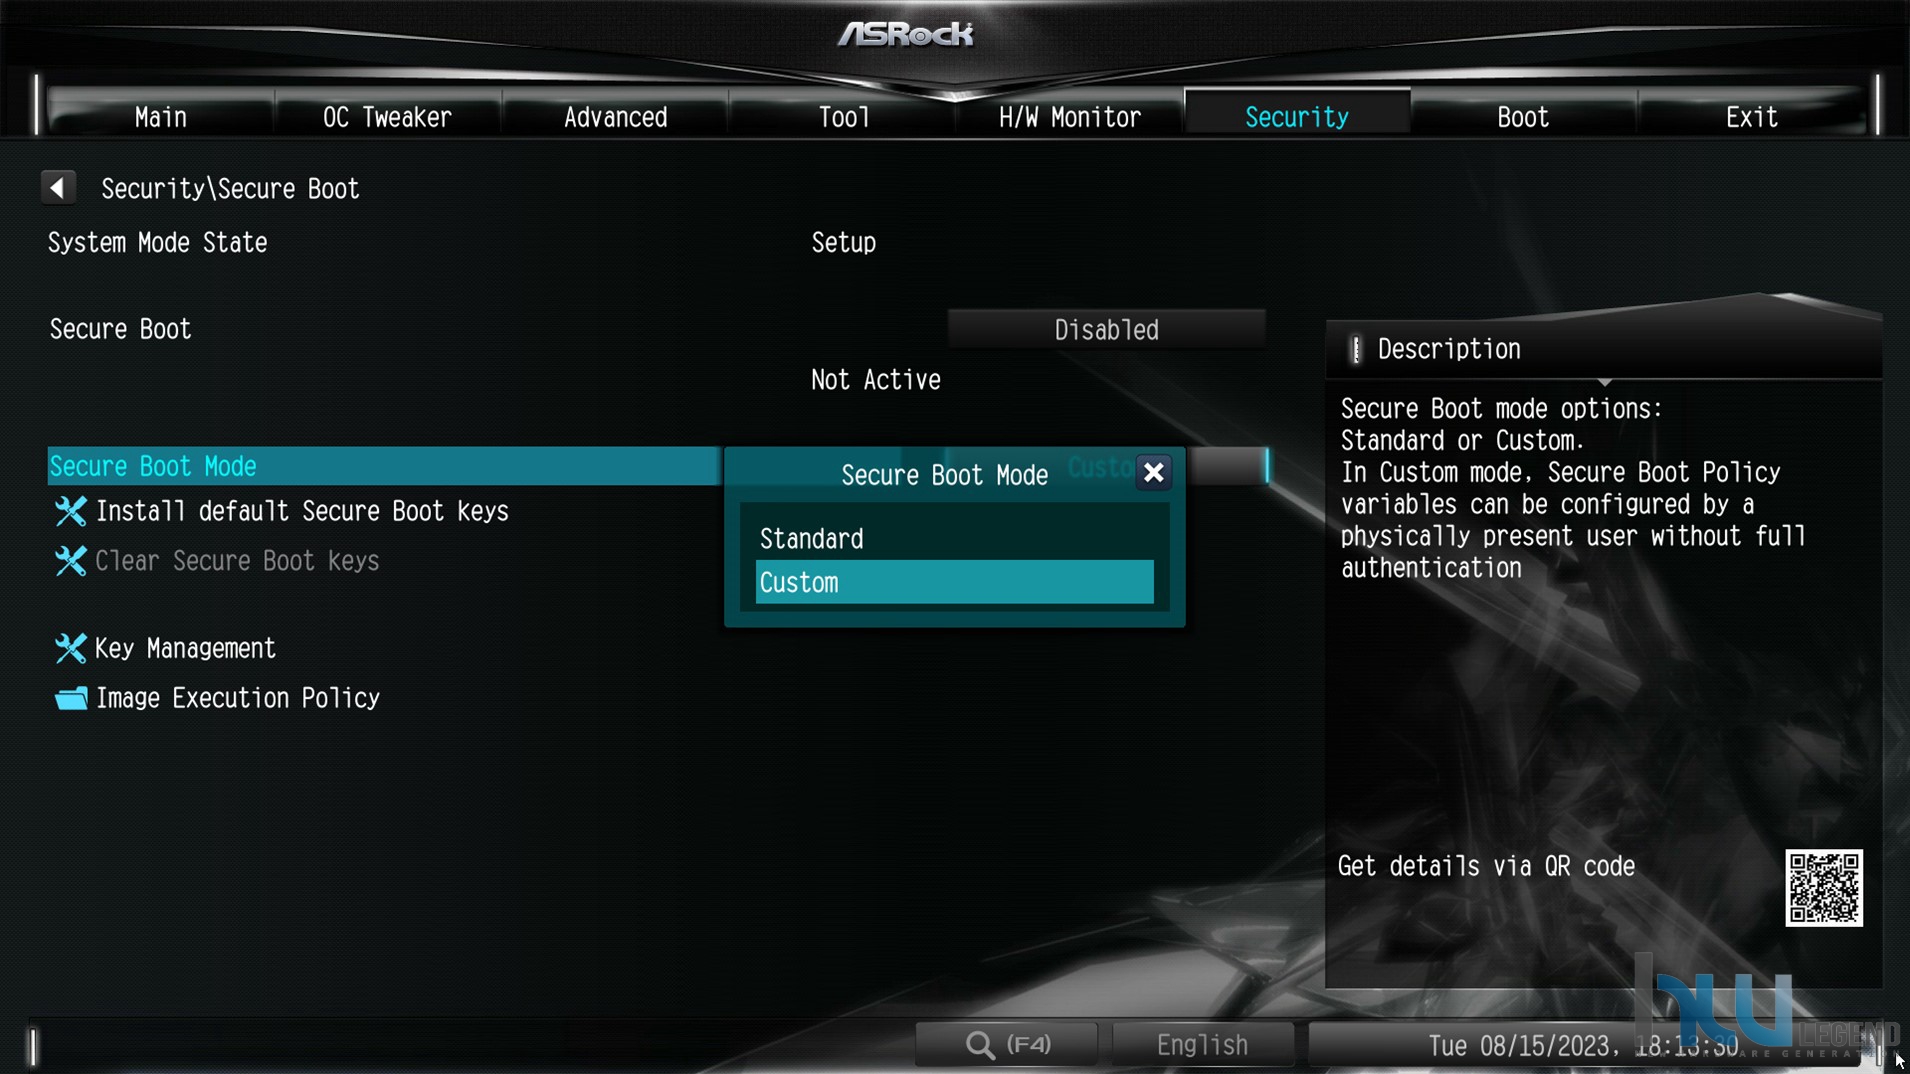Click the Secure Boot Mode popup title
Screen dimensions: 1910x1074
tap(944, 475)
